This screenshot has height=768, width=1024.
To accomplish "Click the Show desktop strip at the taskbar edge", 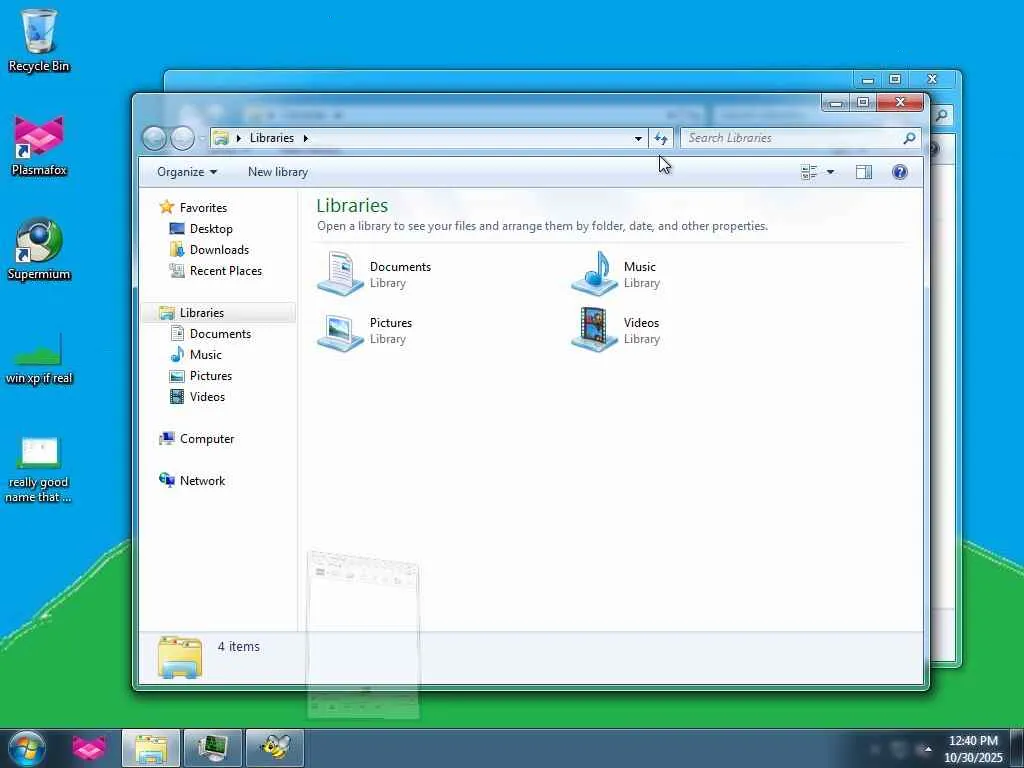I will coord(1017,748).
